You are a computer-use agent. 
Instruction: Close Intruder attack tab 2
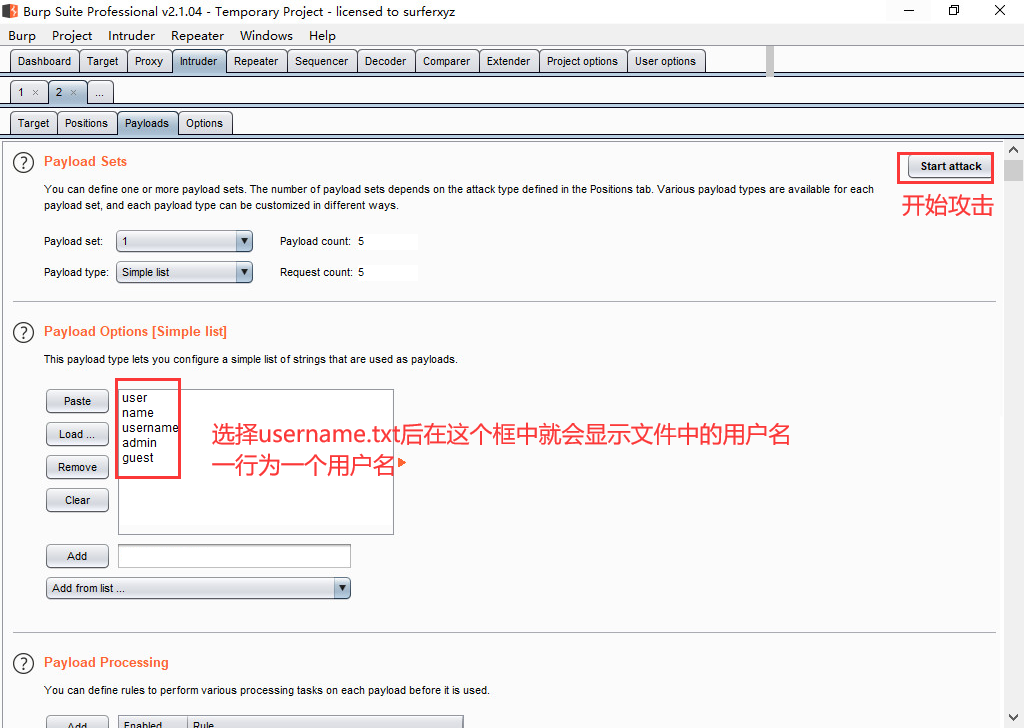point(73,93)
